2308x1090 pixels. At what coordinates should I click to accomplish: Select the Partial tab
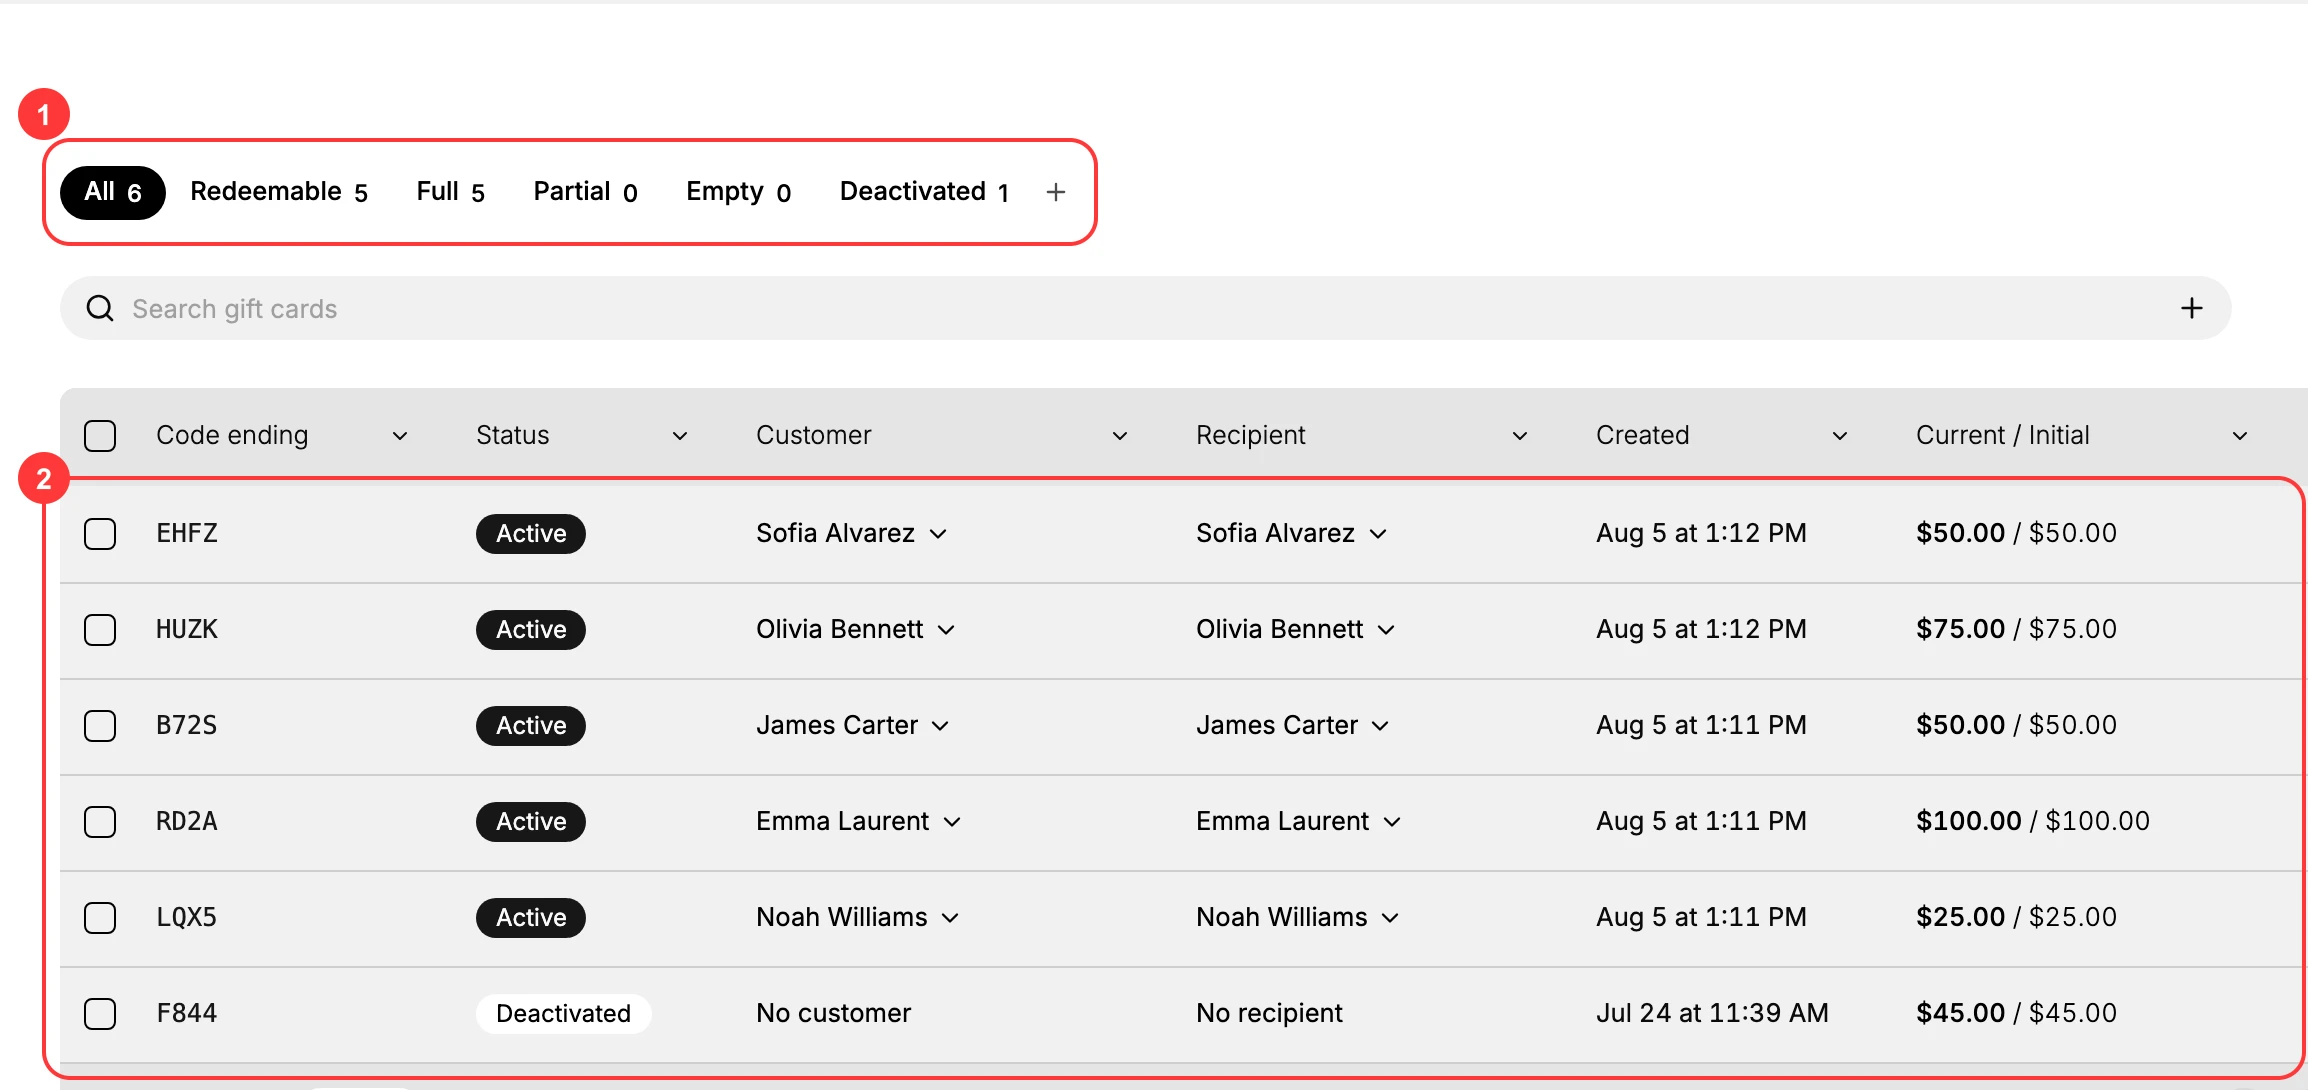585,192
